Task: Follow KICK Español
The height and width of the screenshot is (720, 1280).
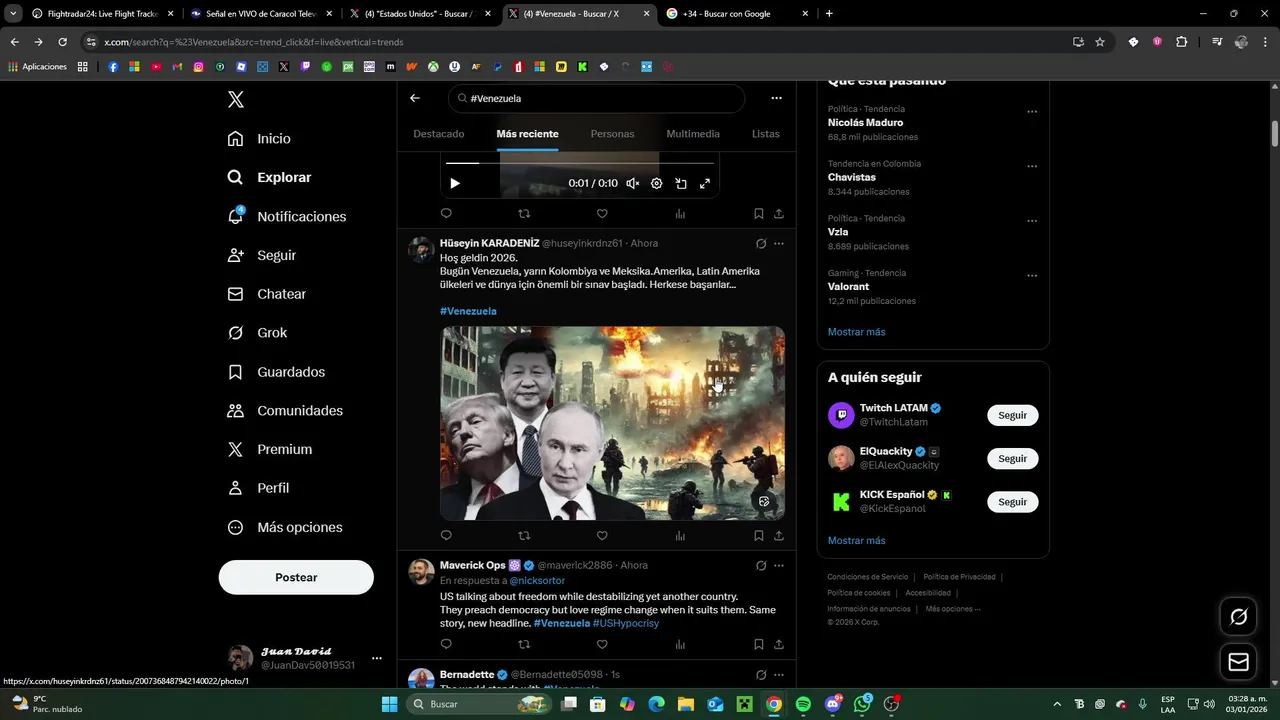Action: (1012, 502)
